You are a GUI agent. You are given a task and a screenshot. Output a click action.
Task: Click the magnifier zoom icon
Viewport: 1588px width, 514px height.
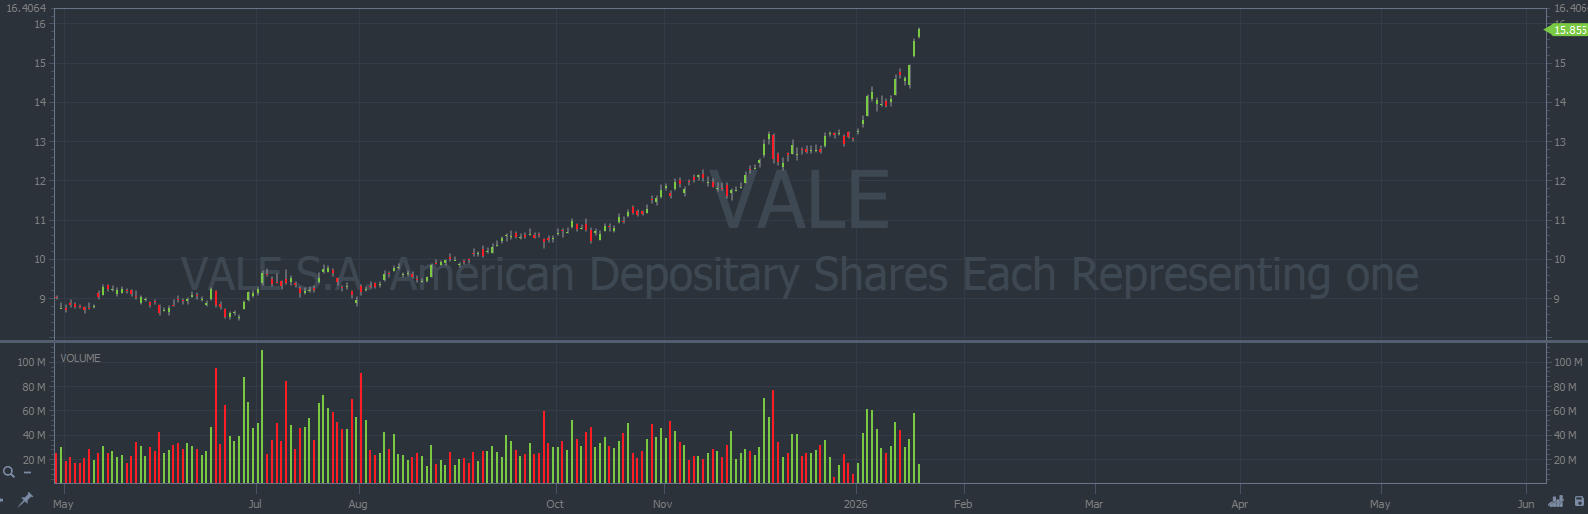pyautogui.click(x=9, y=472)
